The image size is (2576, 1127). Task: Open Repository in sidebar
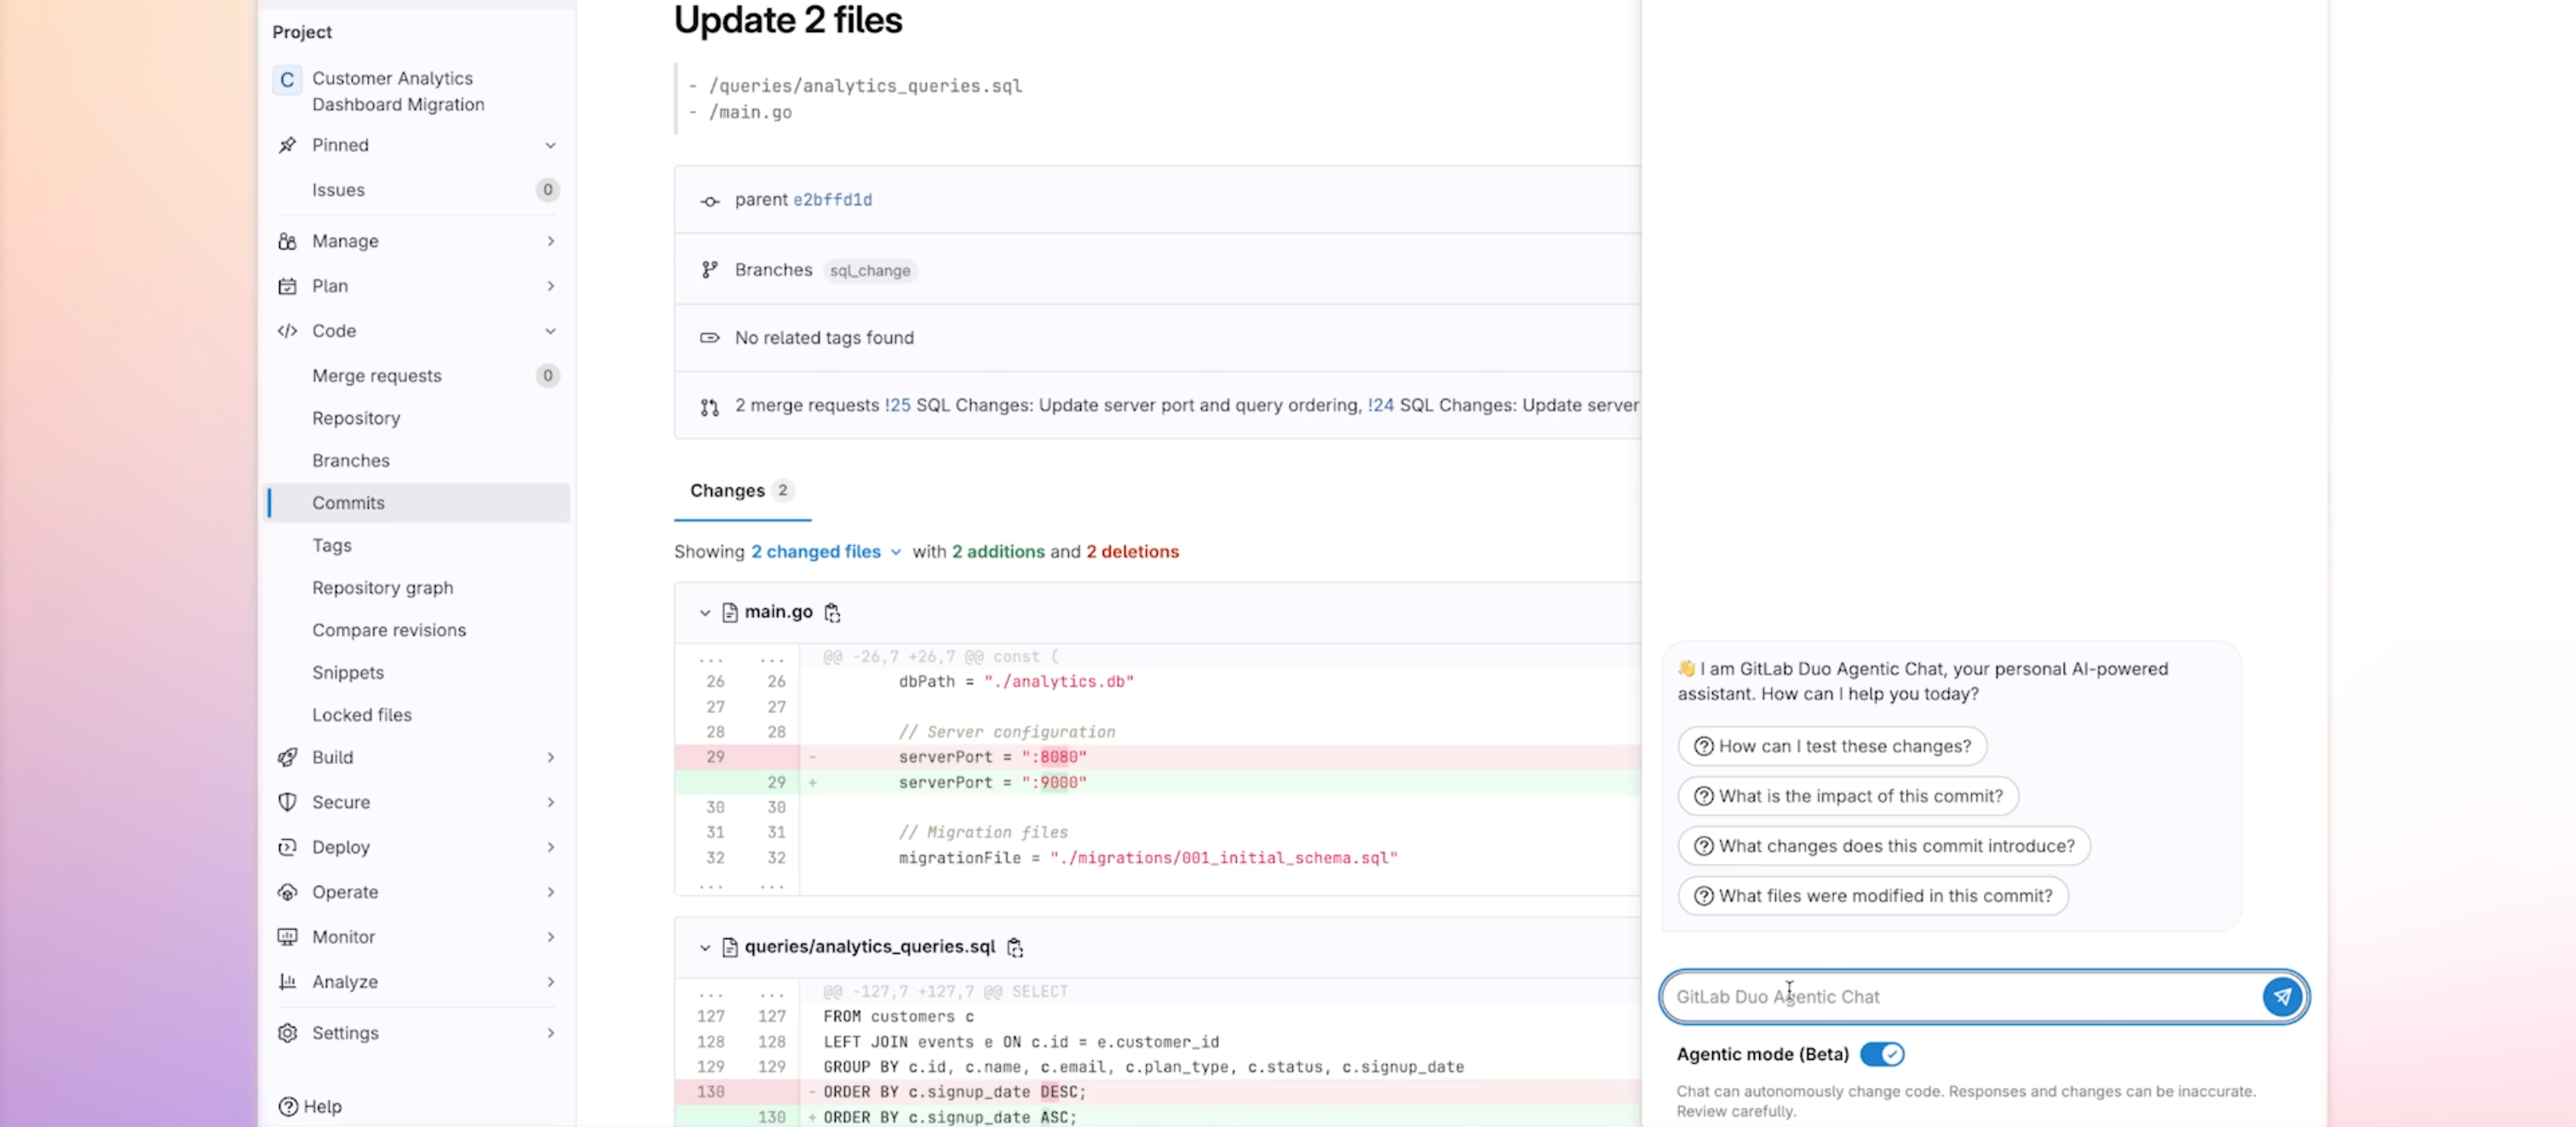pos(418,418)
